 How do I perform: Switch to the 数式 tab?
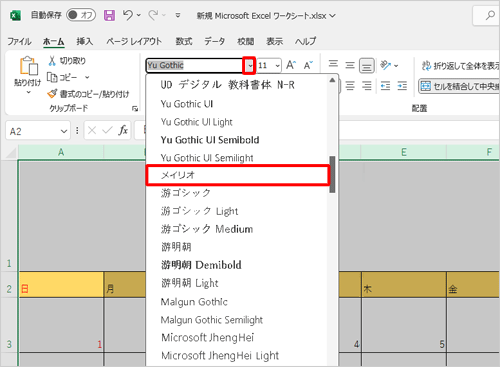coord(184,41)
